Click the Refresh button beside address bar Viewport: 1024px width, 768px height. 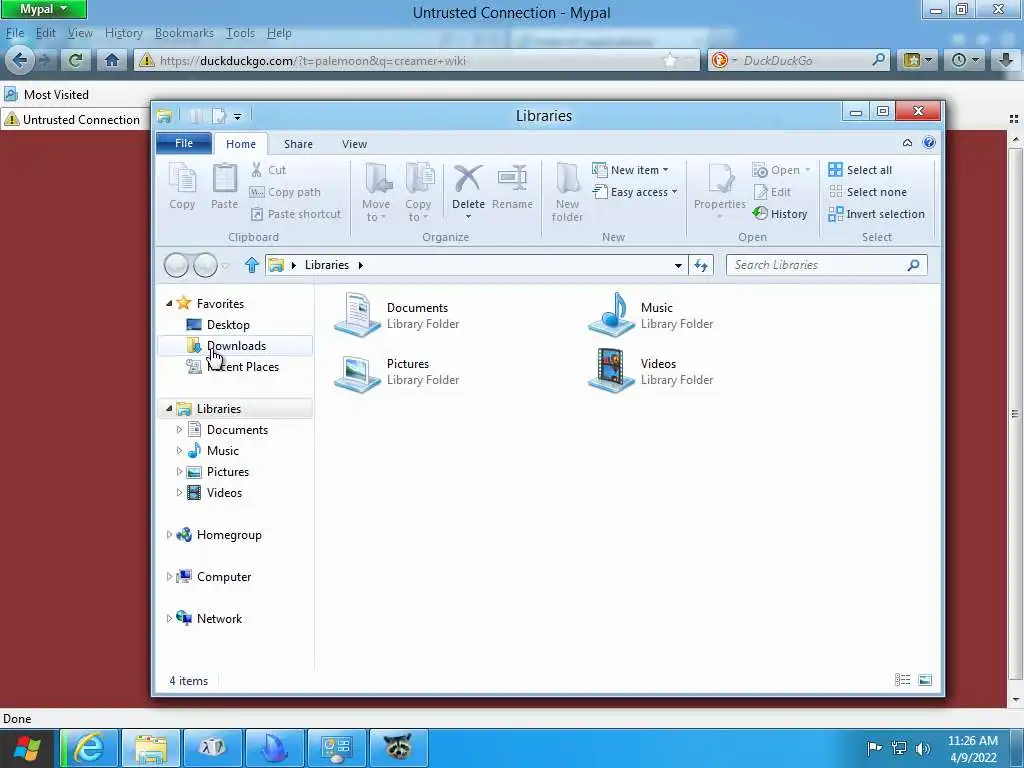[x=701, y=265]
